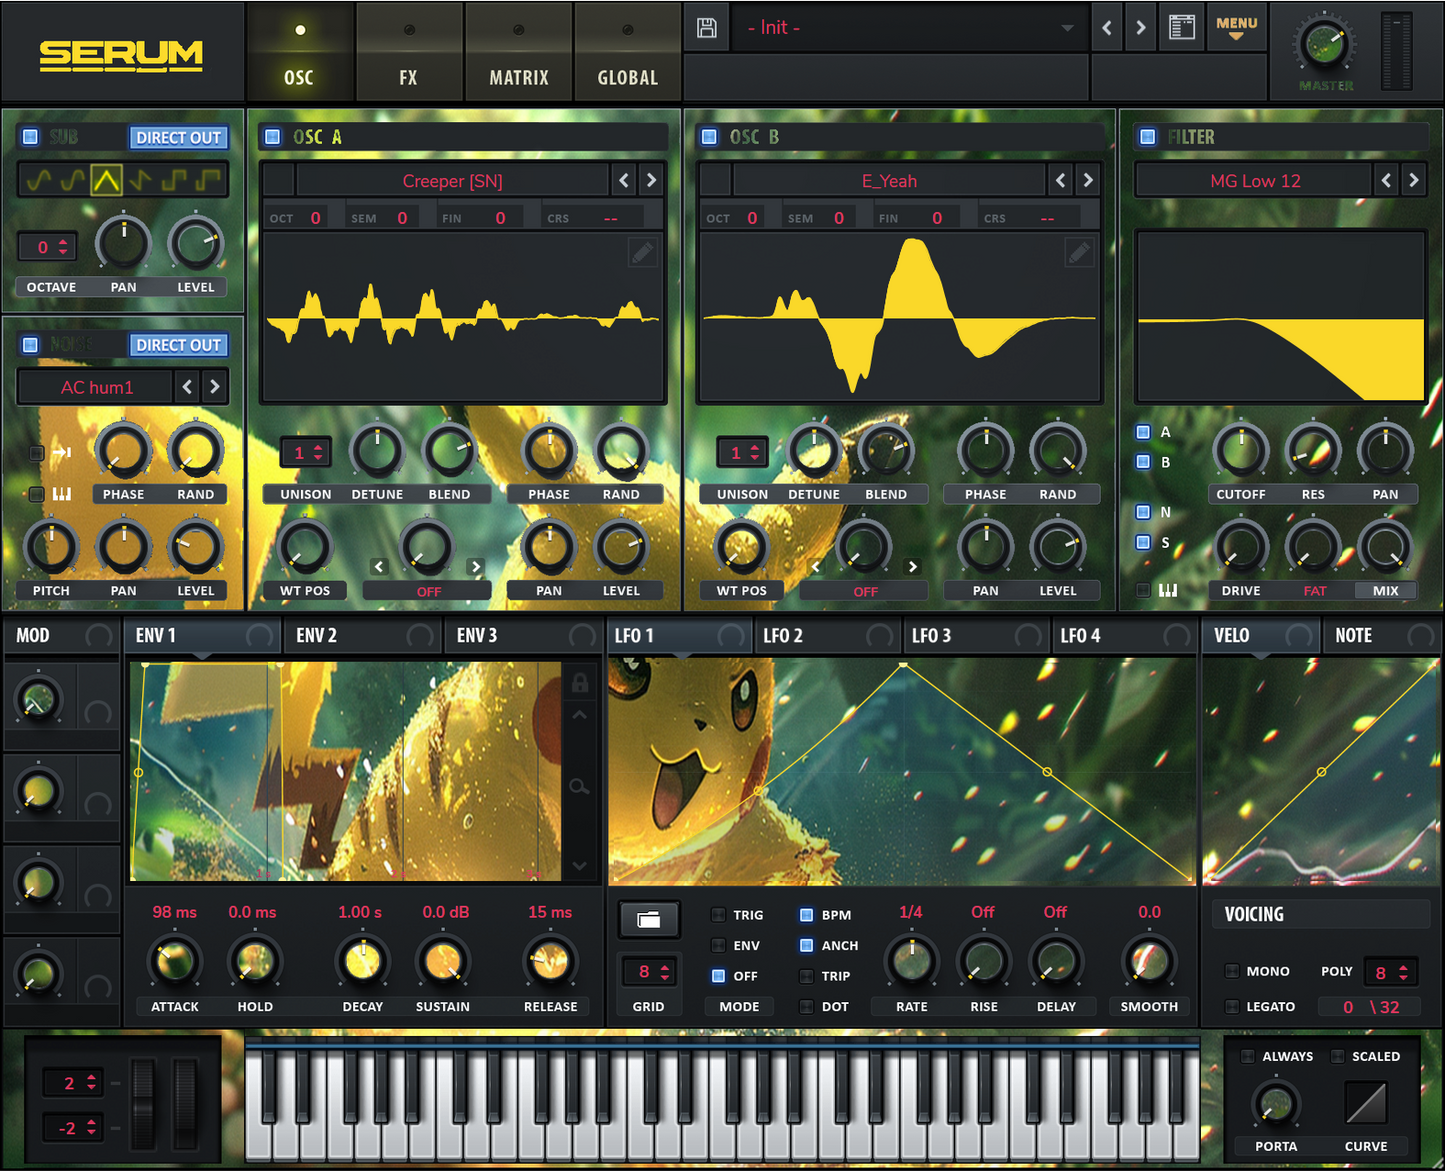Screen dimensions: 1445x1171
Task: Select previous OSC B wavetable arrow
Action: (1061, 180)
